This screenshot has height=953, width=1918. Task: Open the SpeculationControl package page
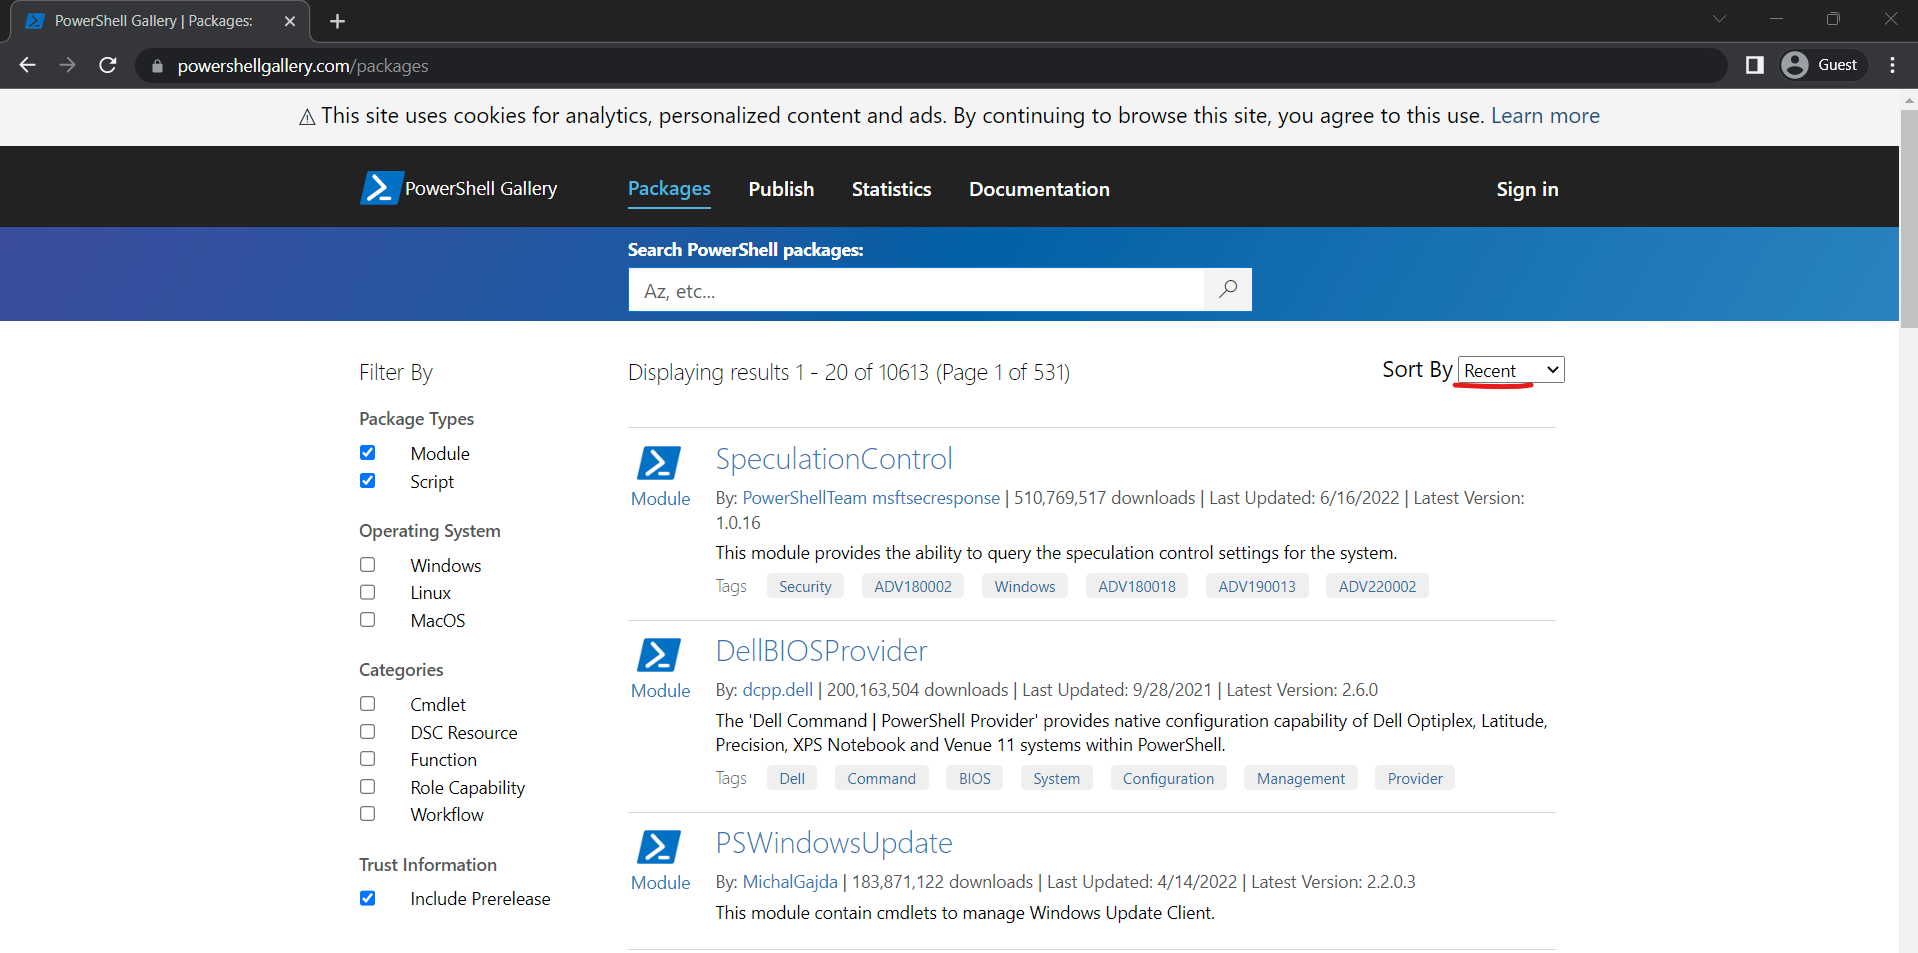coord(833,458)
